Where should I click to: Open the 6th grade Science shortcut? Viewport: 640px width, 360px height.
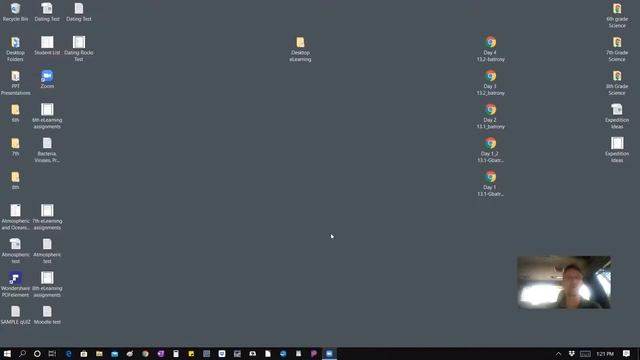[617, 16]
